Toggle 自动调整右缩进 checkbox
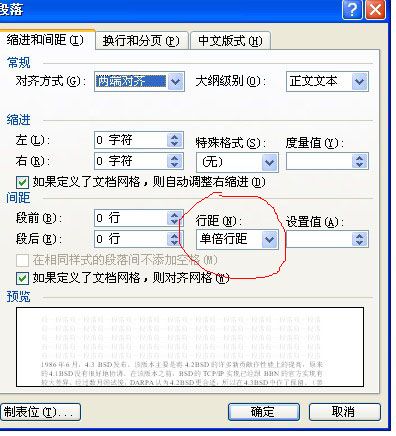Image resolution: width=396 pixels, height=436 pixels. (x=22, y=182)
